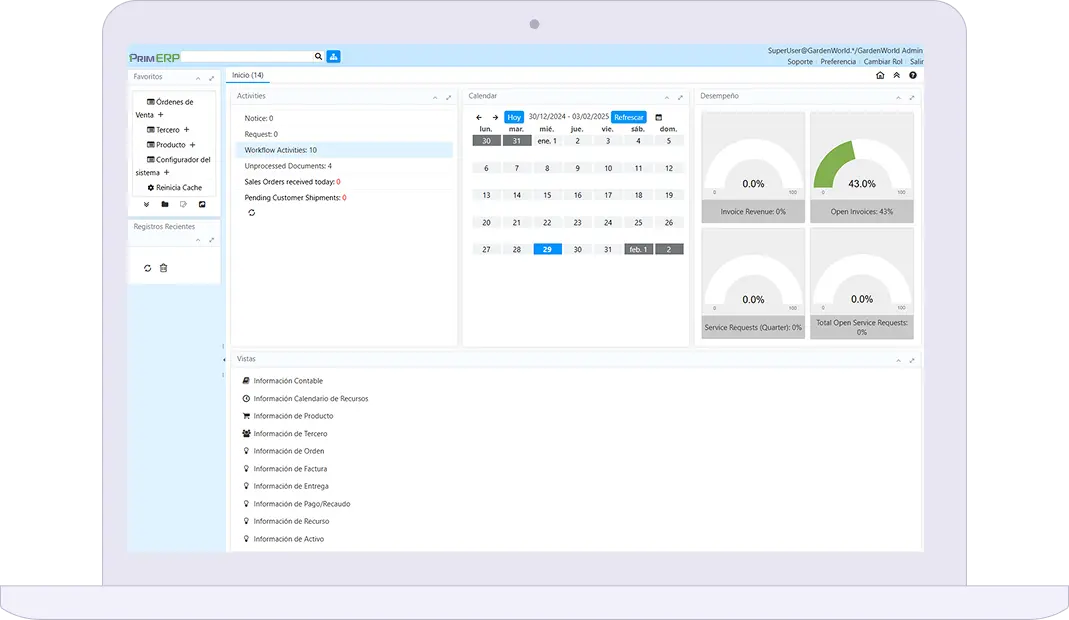This screenshot has height=620, width=1069.
Task: Click the Open Invoices 43% gauge
Action: [x=861, y=166]
